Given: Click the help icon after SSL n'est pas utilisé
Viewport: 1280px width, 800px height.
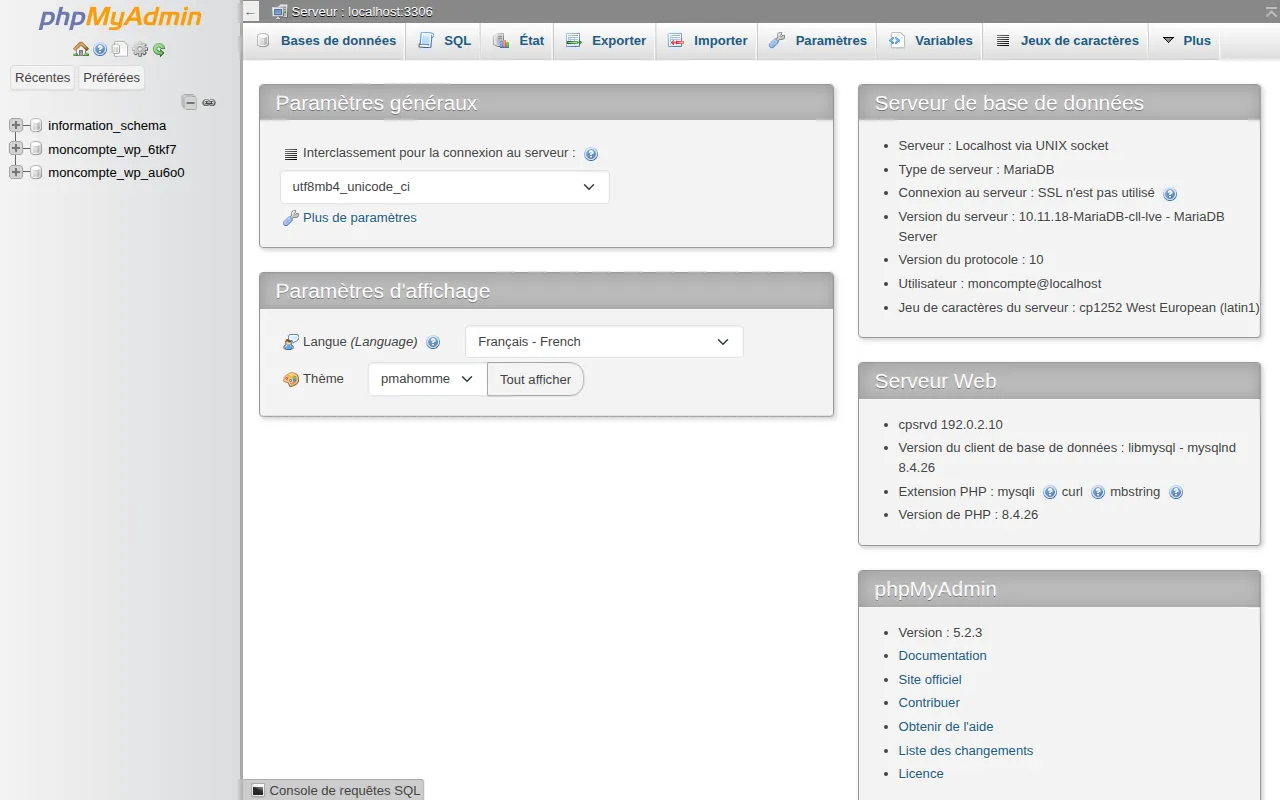Looking at the screenshot, I should tap(1170, 194).
